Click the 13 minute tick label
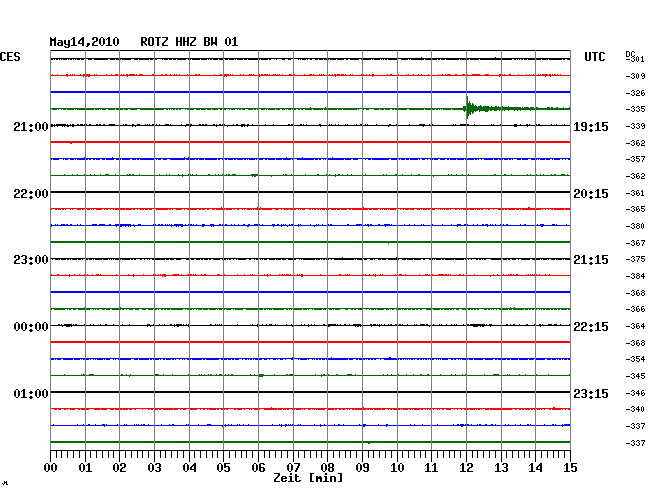Image resolution: width=650 pixels, height=494 pixels. click(x=501, y=468)
